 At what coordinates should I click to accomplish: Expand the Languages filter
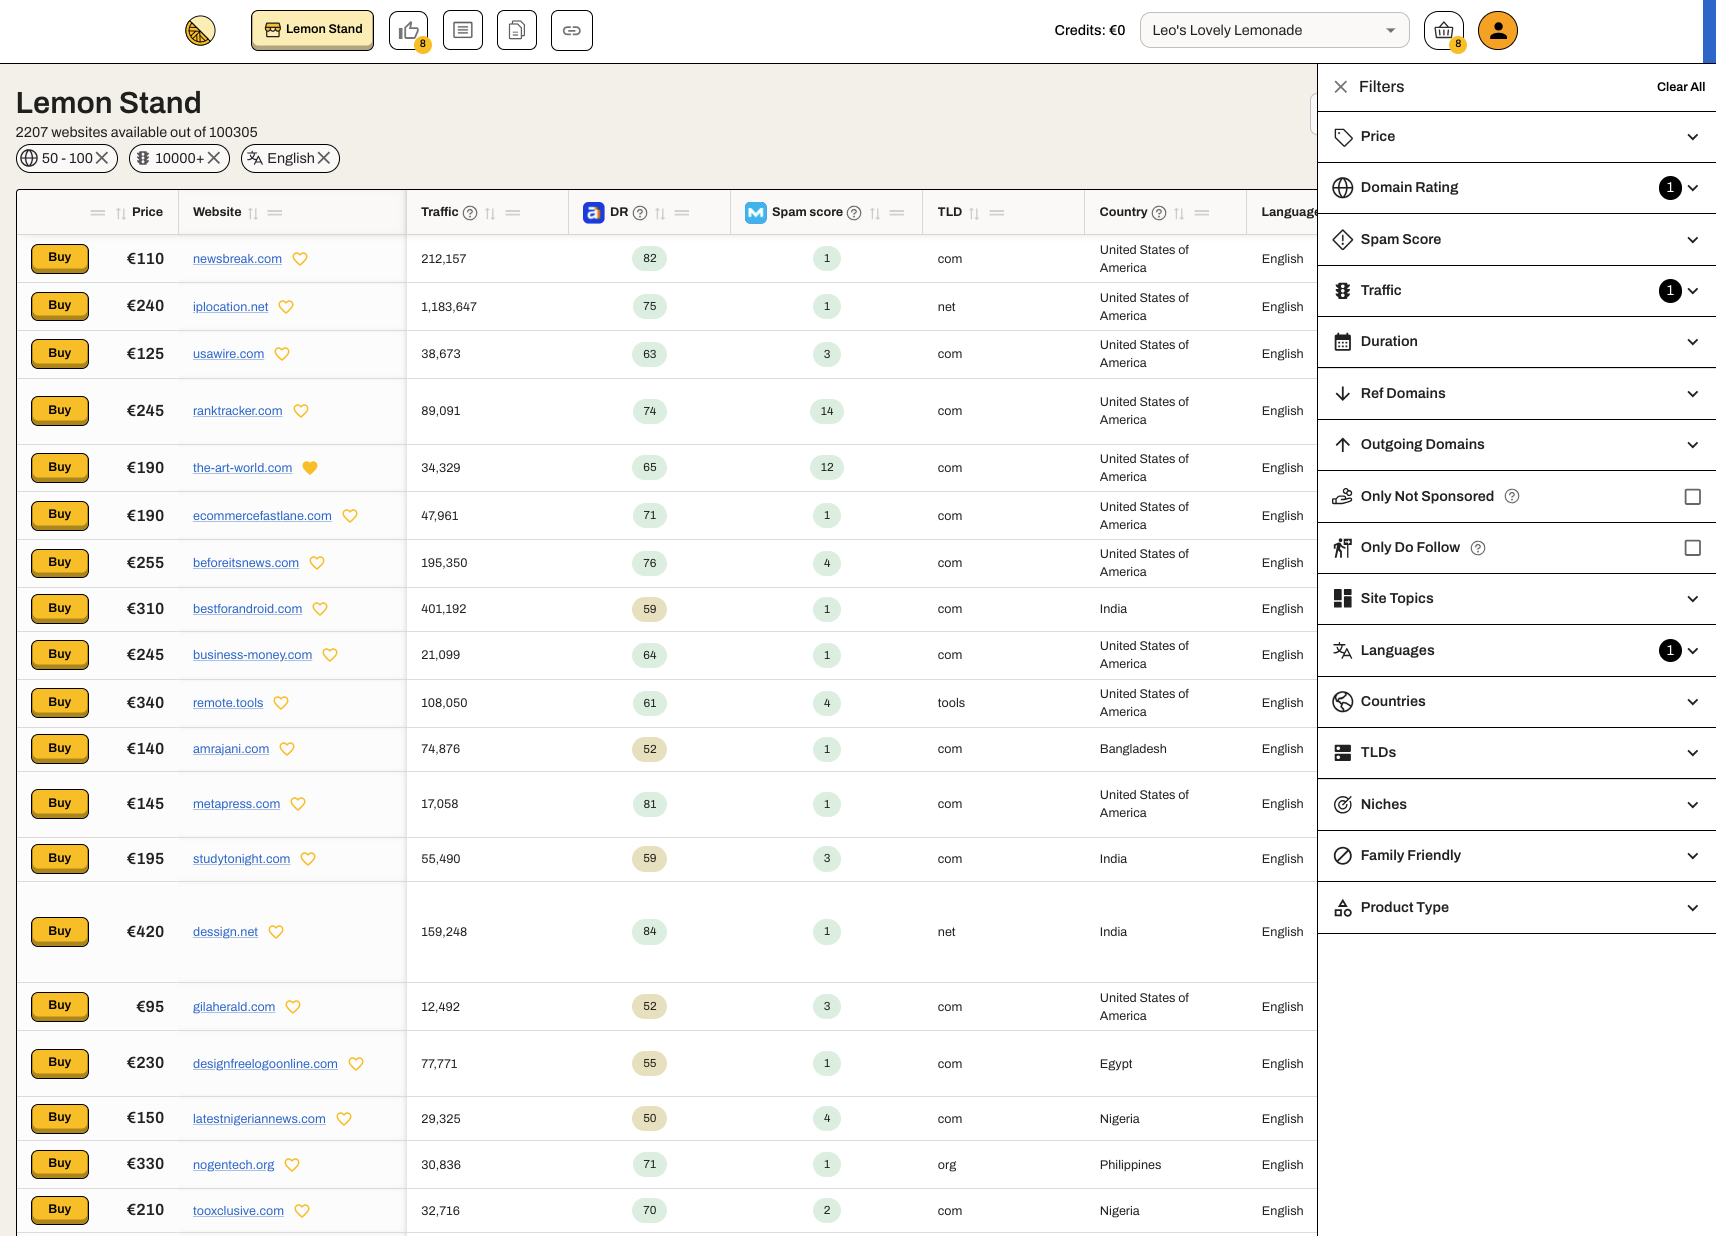tap(1517, 651)
